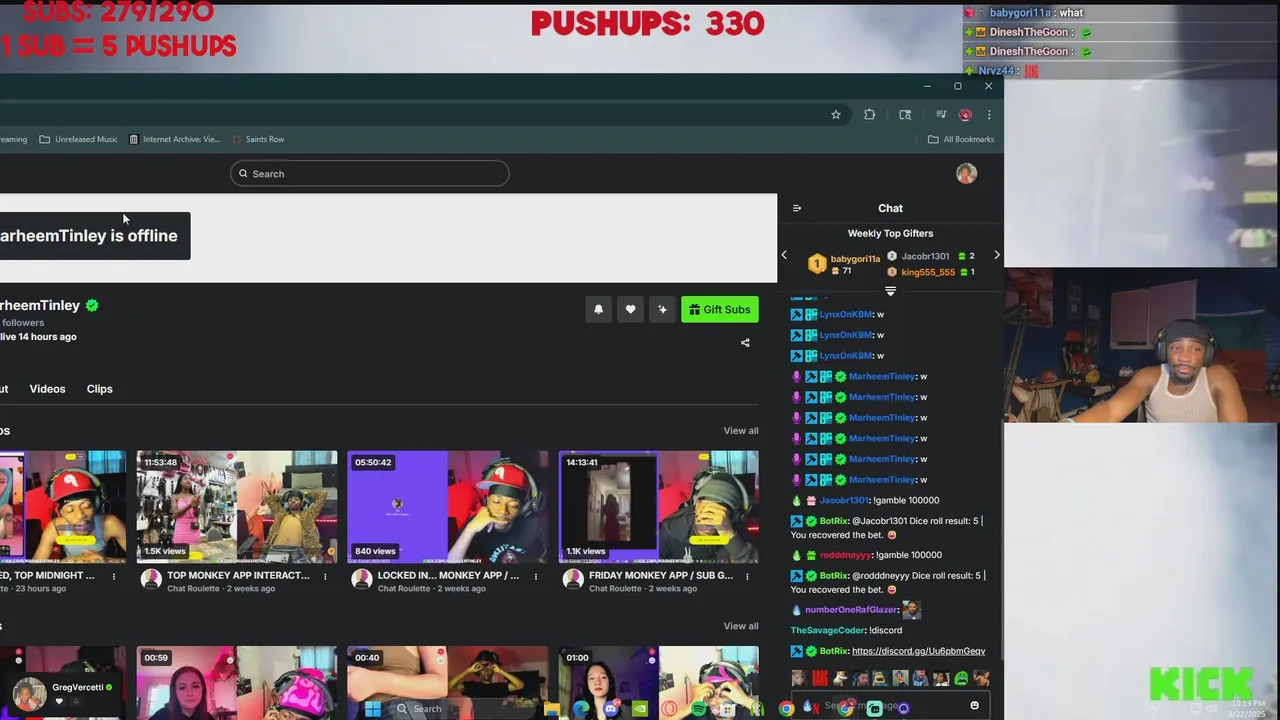Toggle the heart follow button

(630, 310)
